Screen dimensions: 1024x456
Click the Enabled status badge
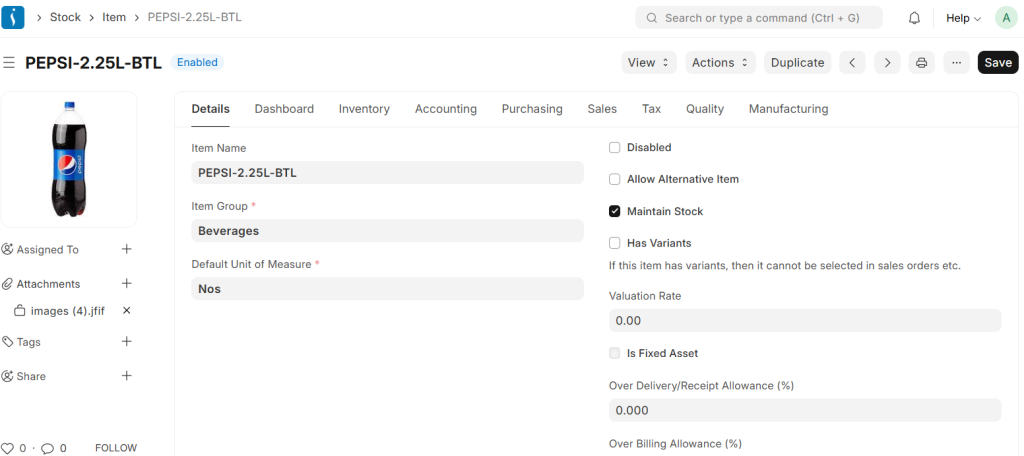197,63
